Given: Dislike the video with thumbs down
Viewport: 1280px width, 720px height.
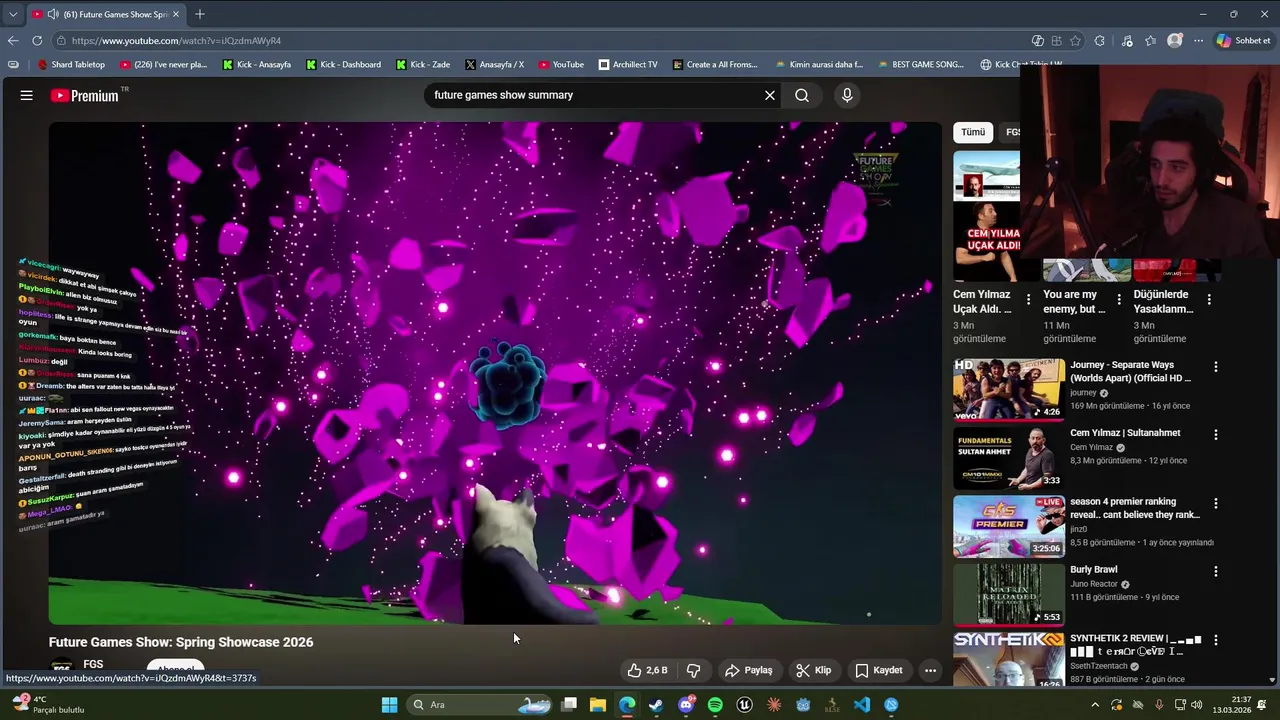Looking at the screenshot, I should [x=693, y=670].
